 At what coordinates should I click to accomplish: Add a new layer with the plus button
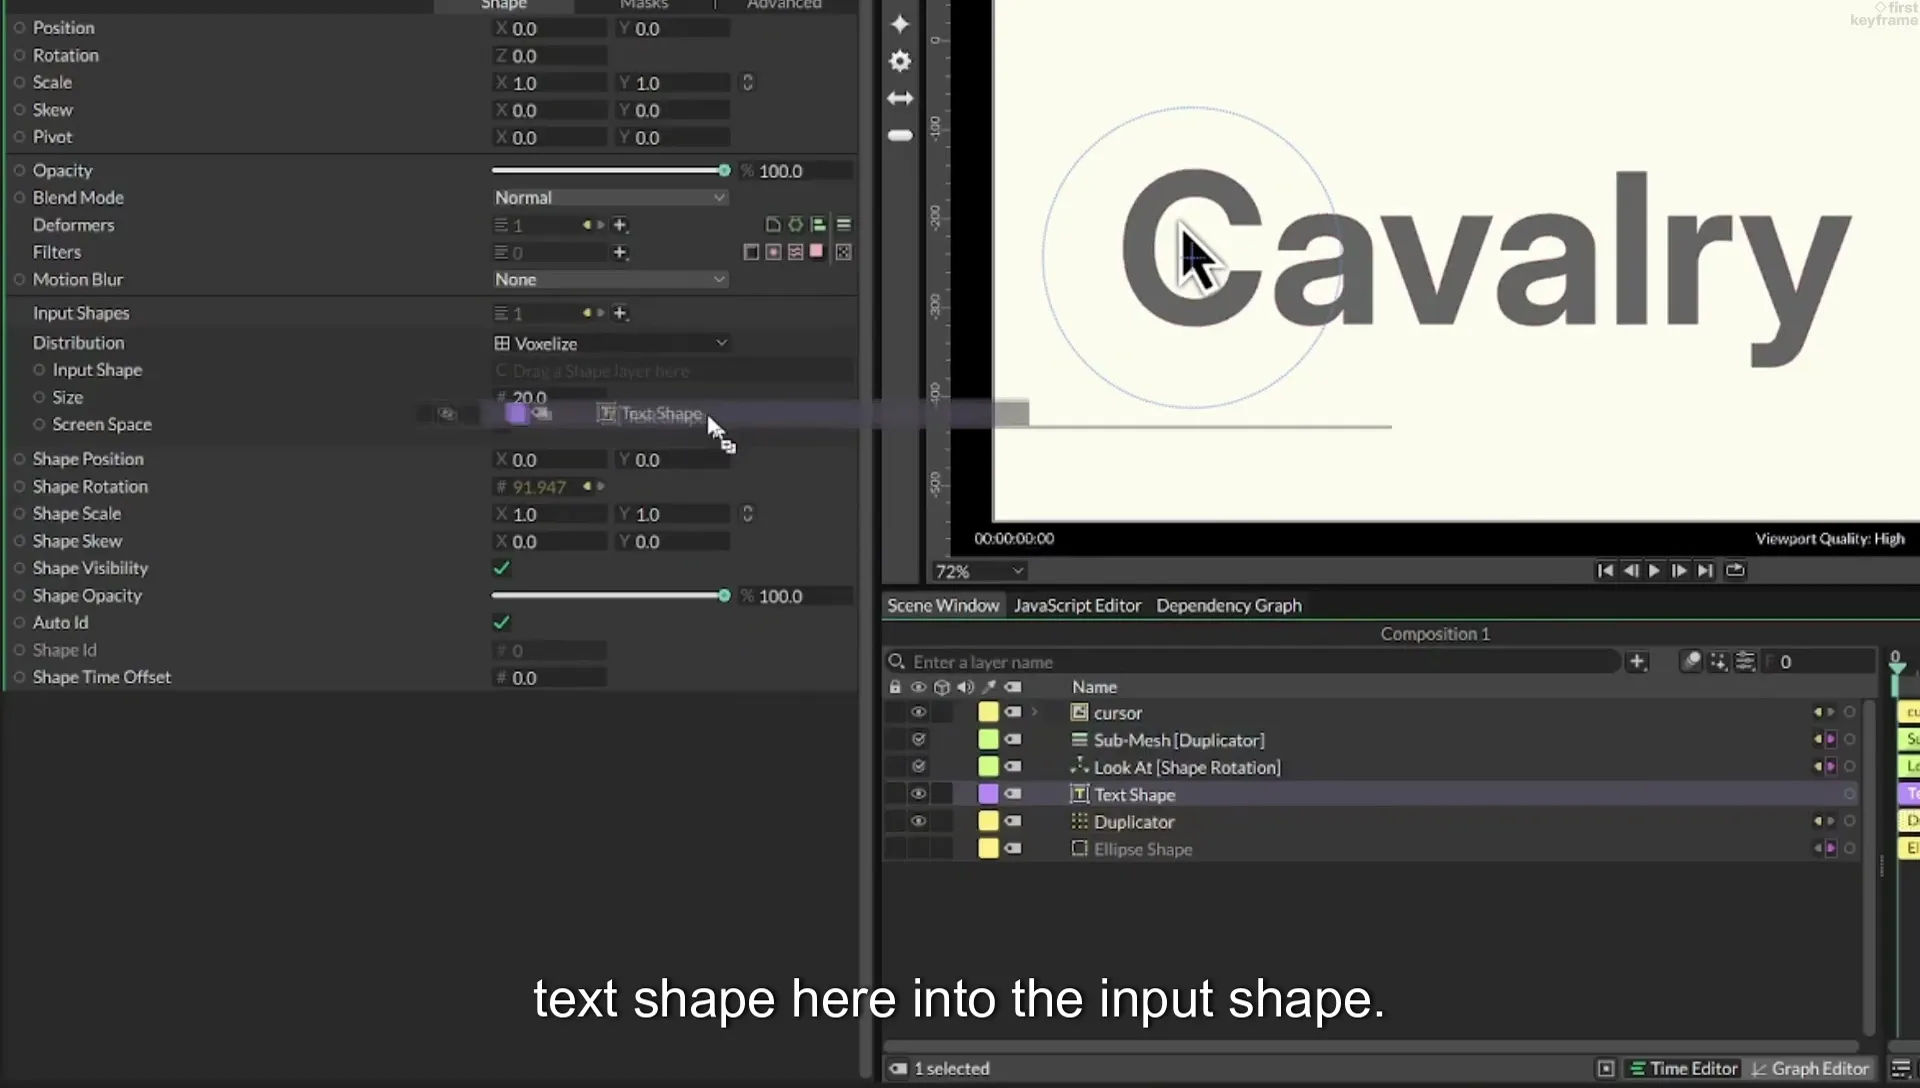point(1637,661)
